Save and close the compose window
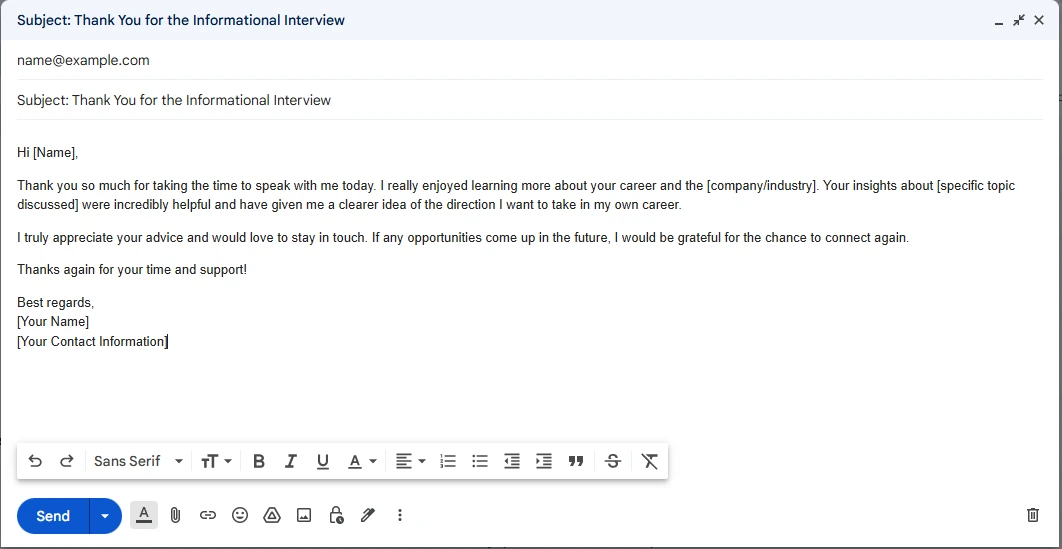The width and height of the screenshot is (1062, 549). click(1039, 20)
